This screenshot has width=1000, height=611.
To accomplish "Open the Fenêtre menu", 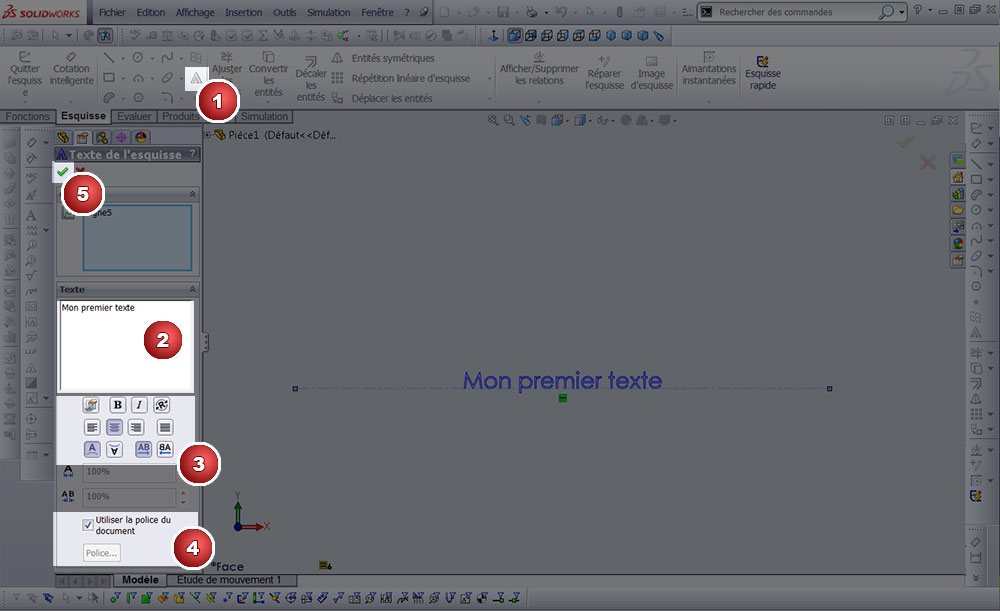I will pyautogui.click(x=378, y=12).
